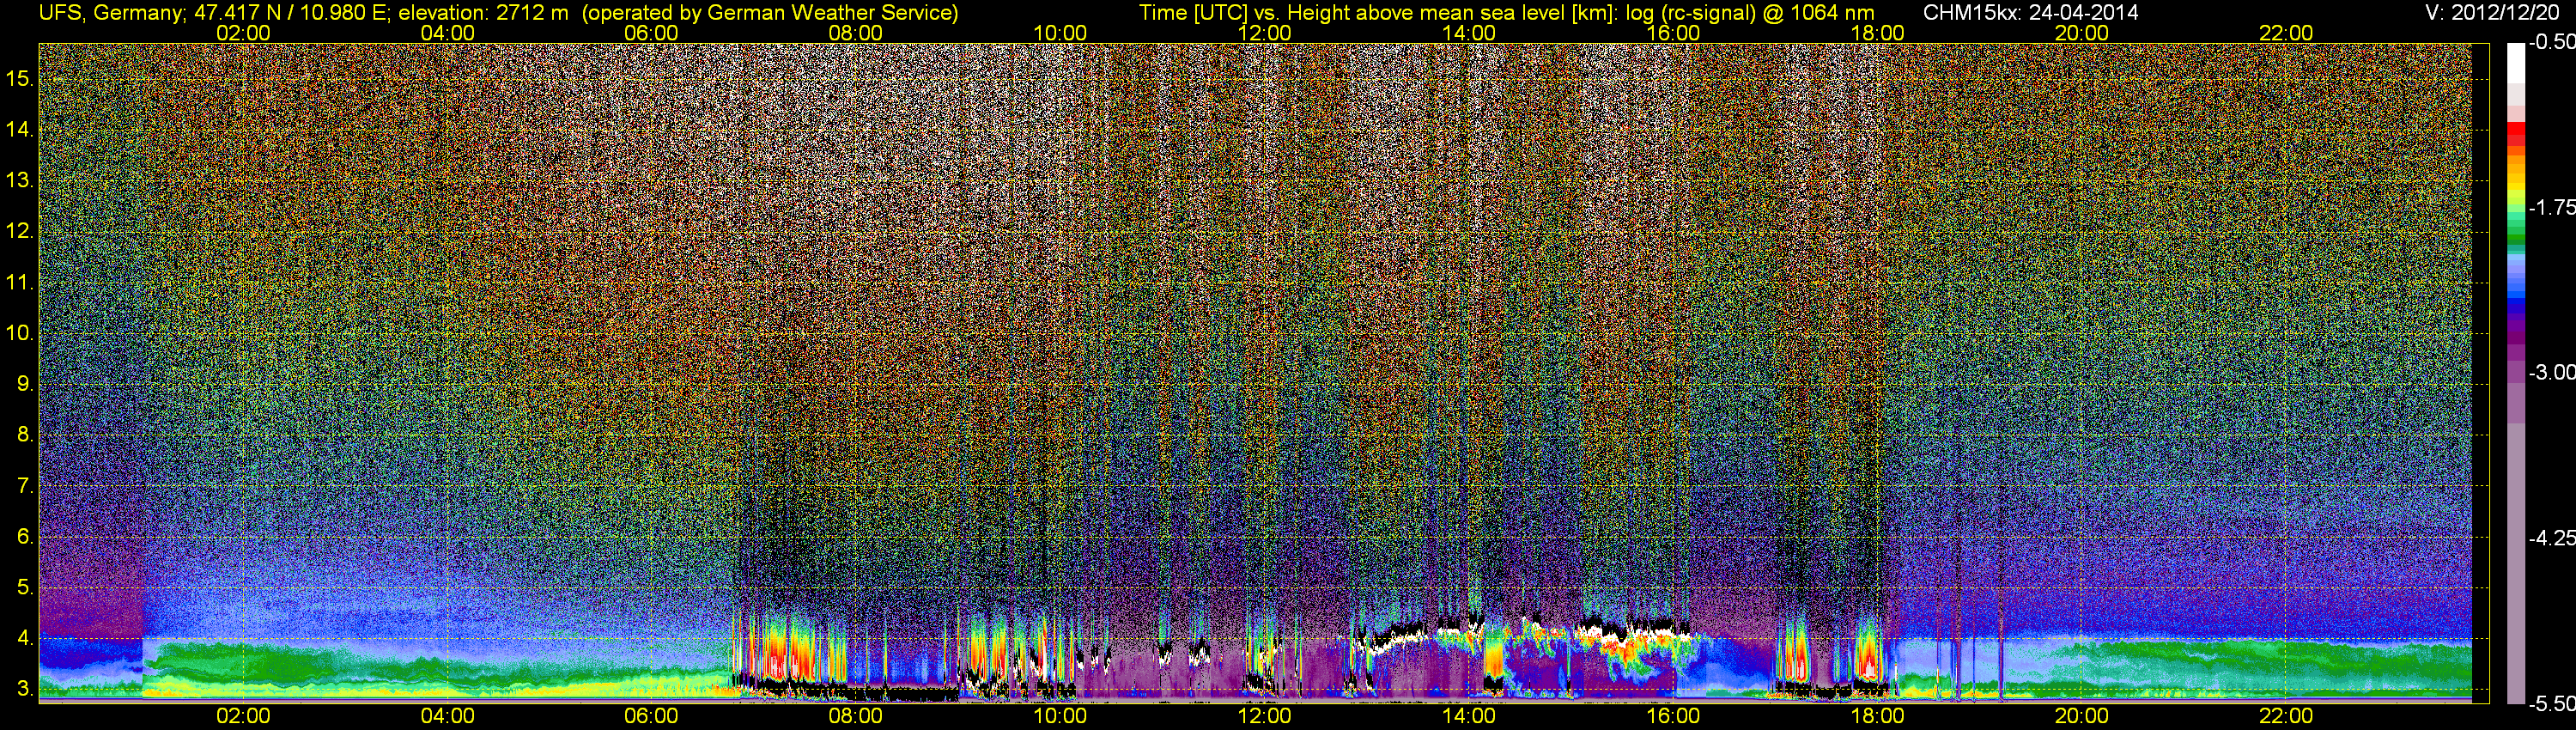Image resolution: width=2576 pixels, height=730 pixels.
Task: Click "04:00" on the top time axis
Action: coord(447,33)
